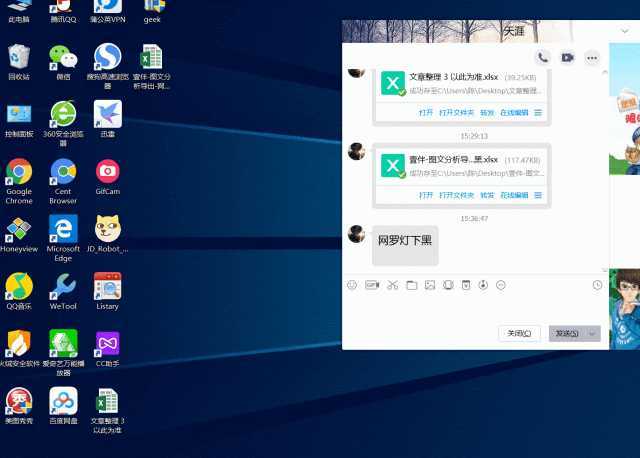Click the sender avatar beside 网罗灯下黑
The height and width of the screenshot is (458, 640).
click(x=356, y=233)
